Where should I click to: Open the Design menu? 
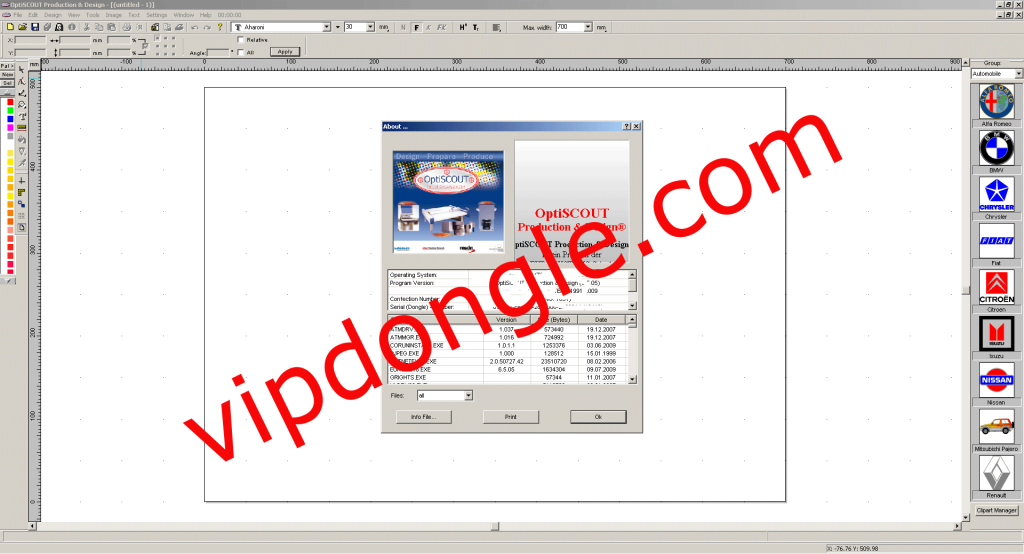coord(53,14)
